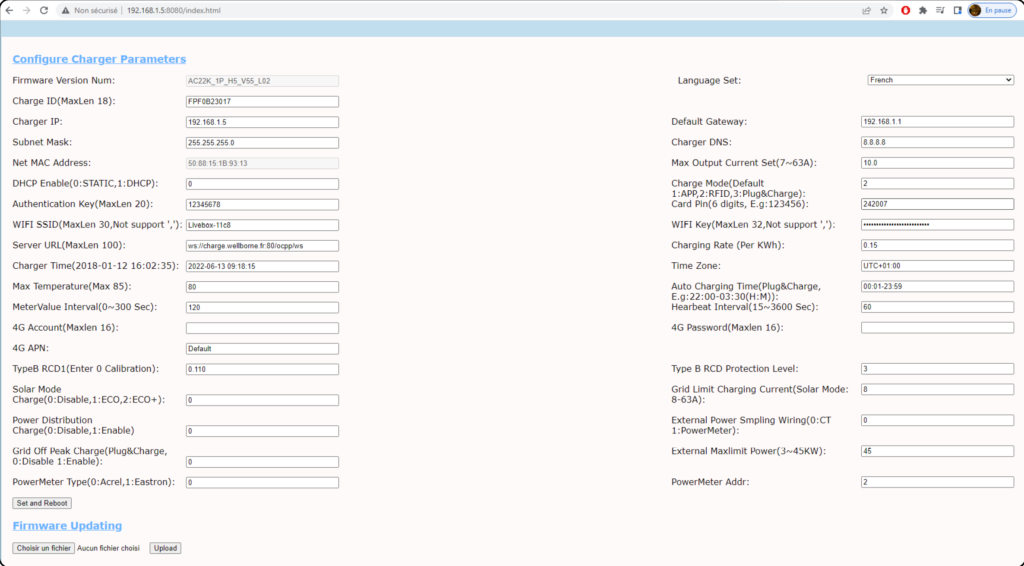Click the Authentication Key field 12345678
The image size is (1024, 566).
(262, 204)
